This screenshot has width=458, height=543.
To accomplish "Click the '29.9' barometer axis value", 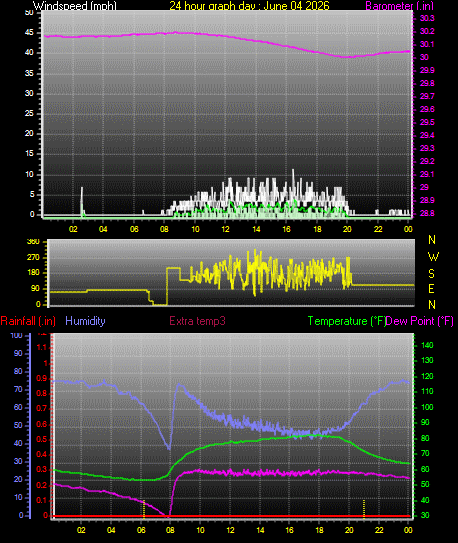I will [x=427, y=70].
